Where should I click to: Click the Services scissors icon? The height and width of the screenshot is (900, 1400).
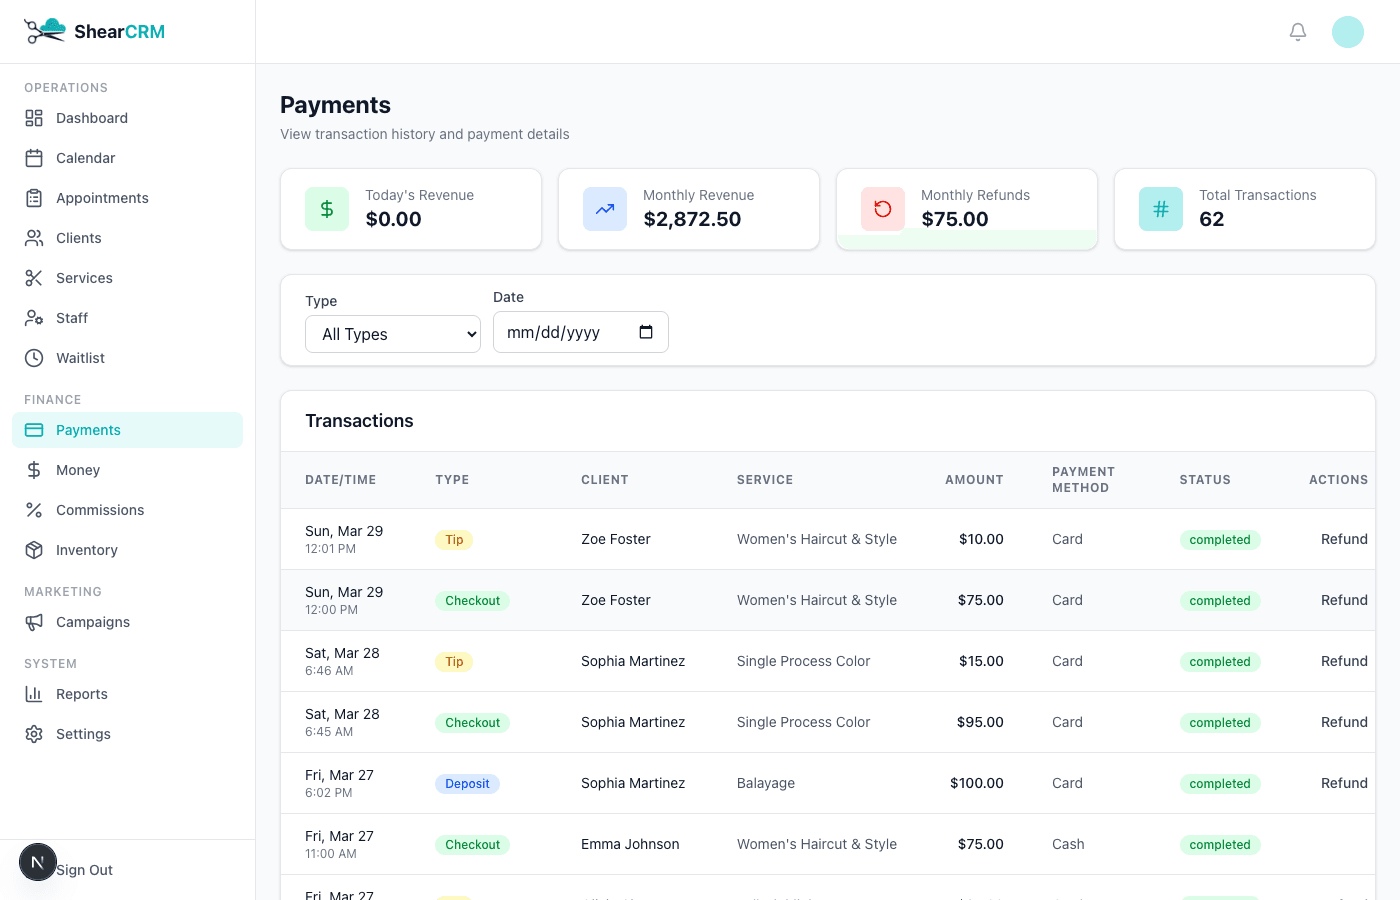click(34, 278)
